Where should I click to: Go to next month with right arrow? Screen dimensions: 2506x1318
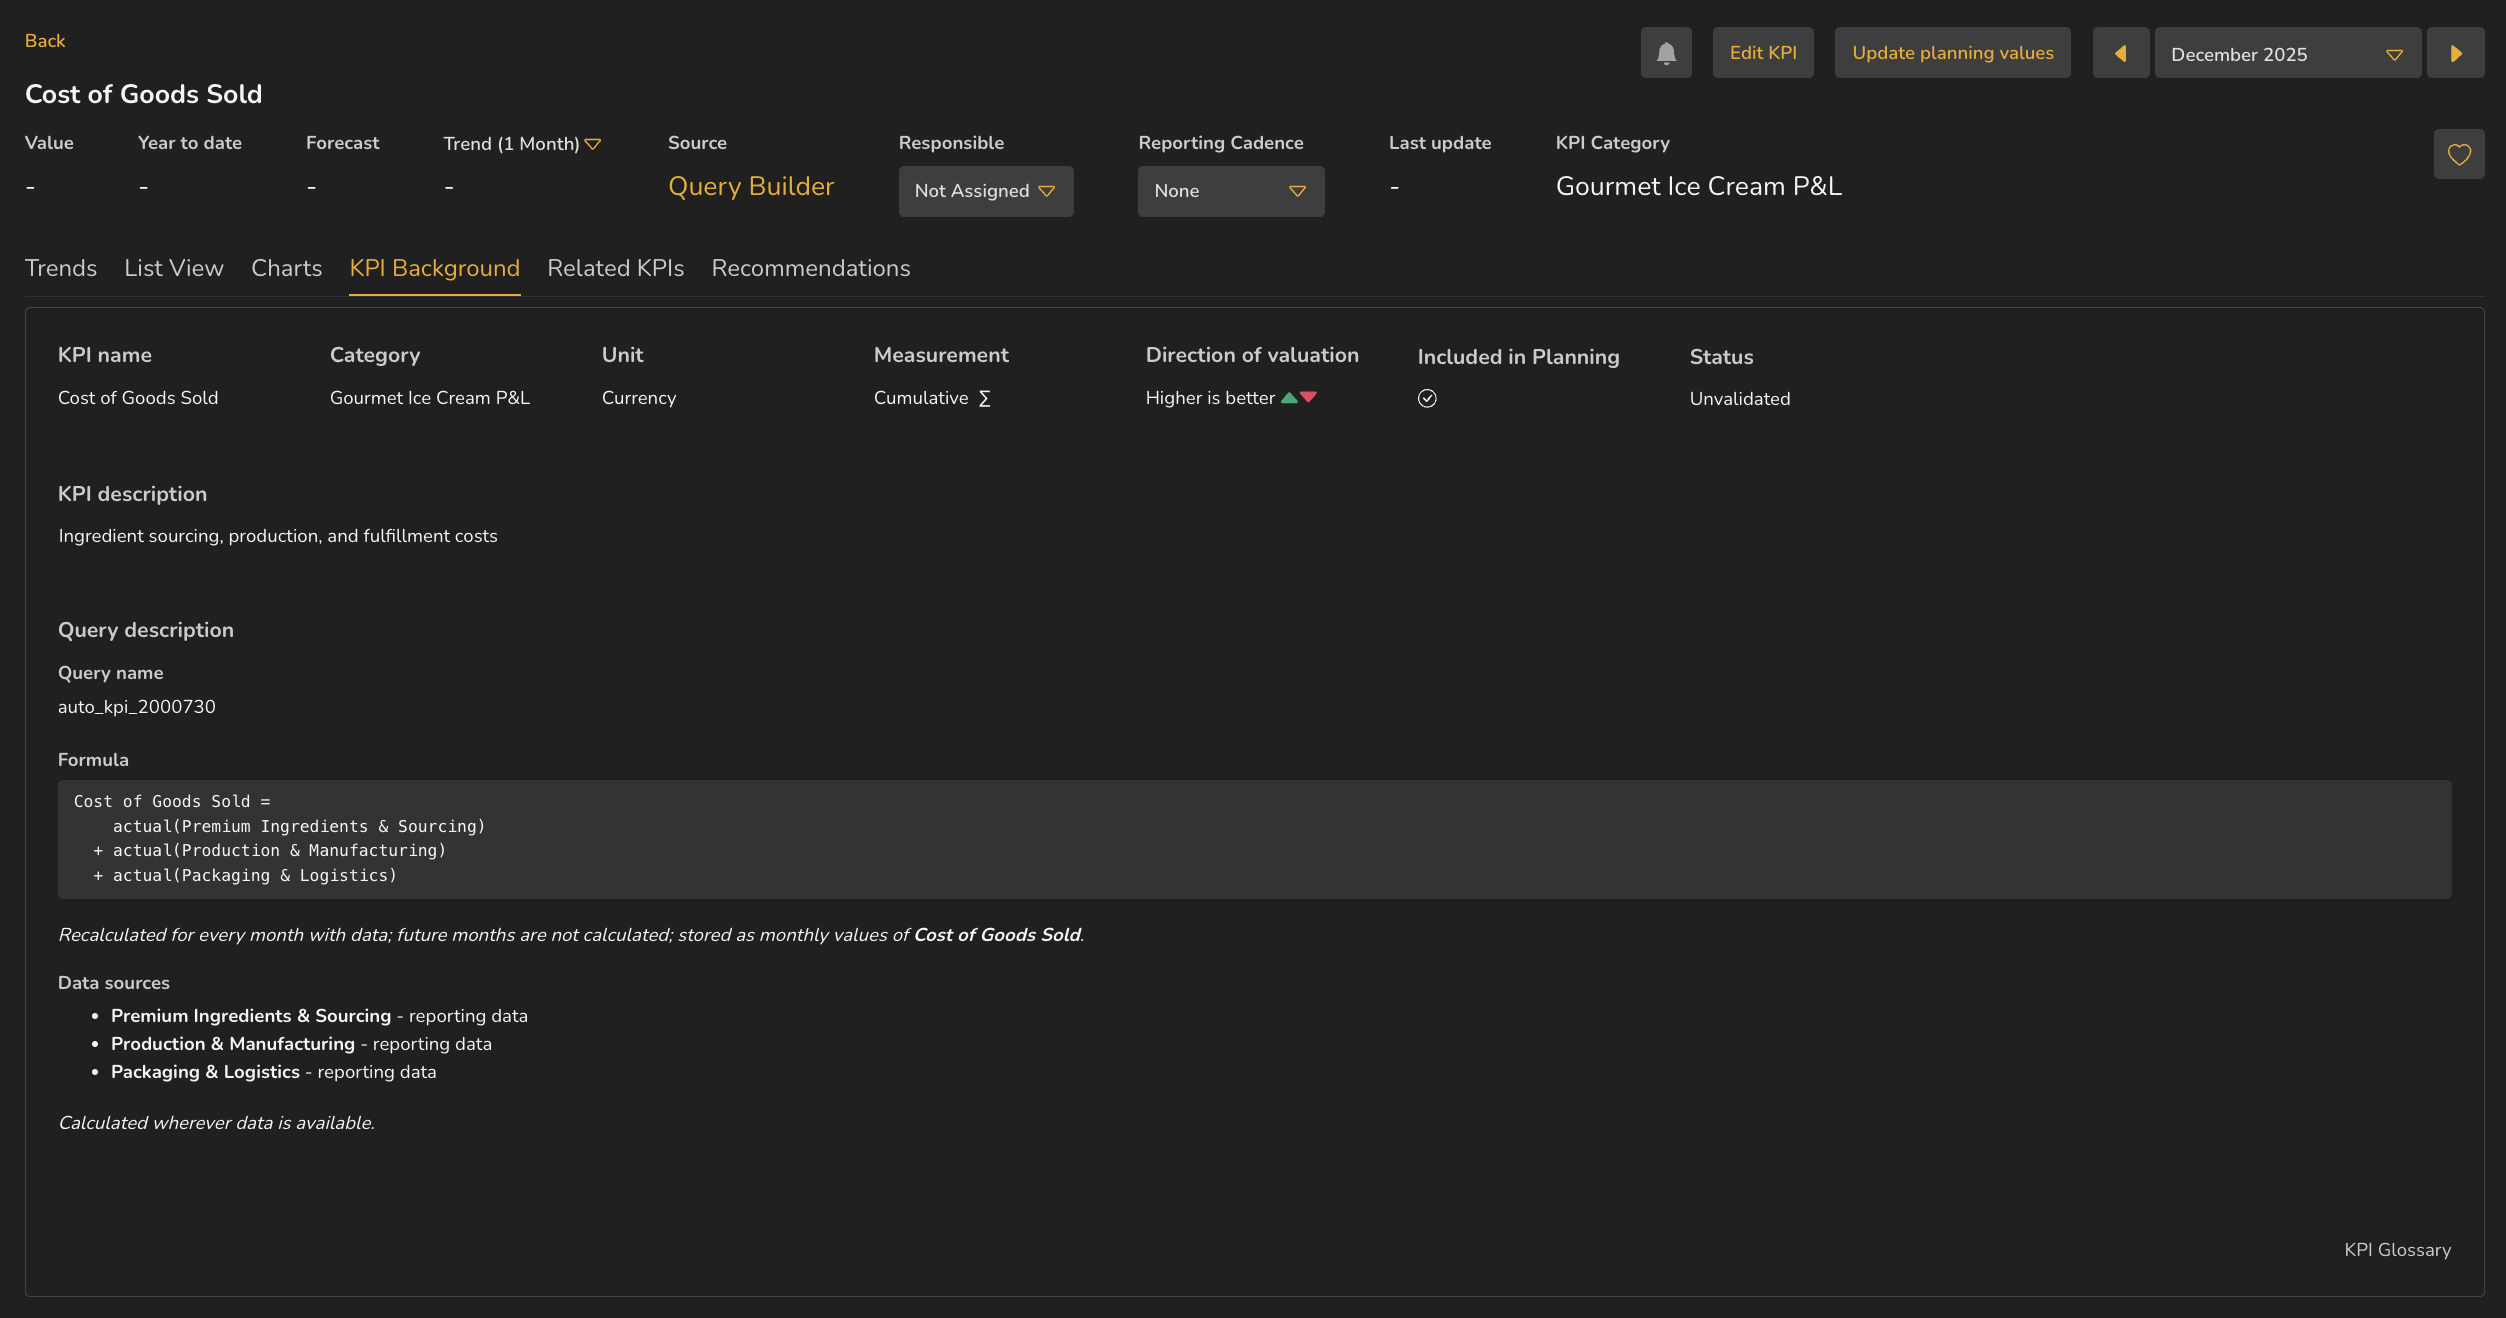tap(2456, 53)
